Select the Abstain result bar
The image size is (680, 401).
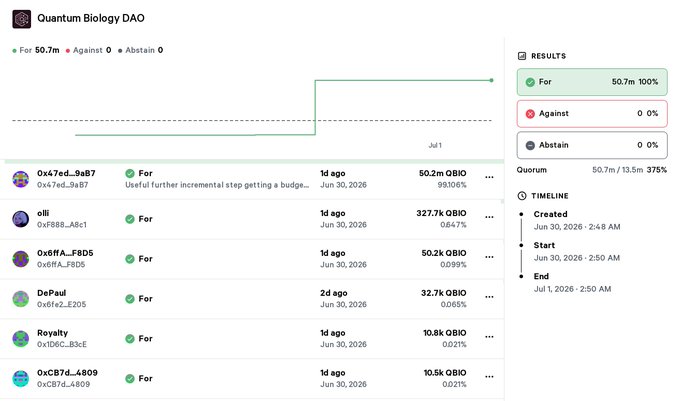click(592, 145)
